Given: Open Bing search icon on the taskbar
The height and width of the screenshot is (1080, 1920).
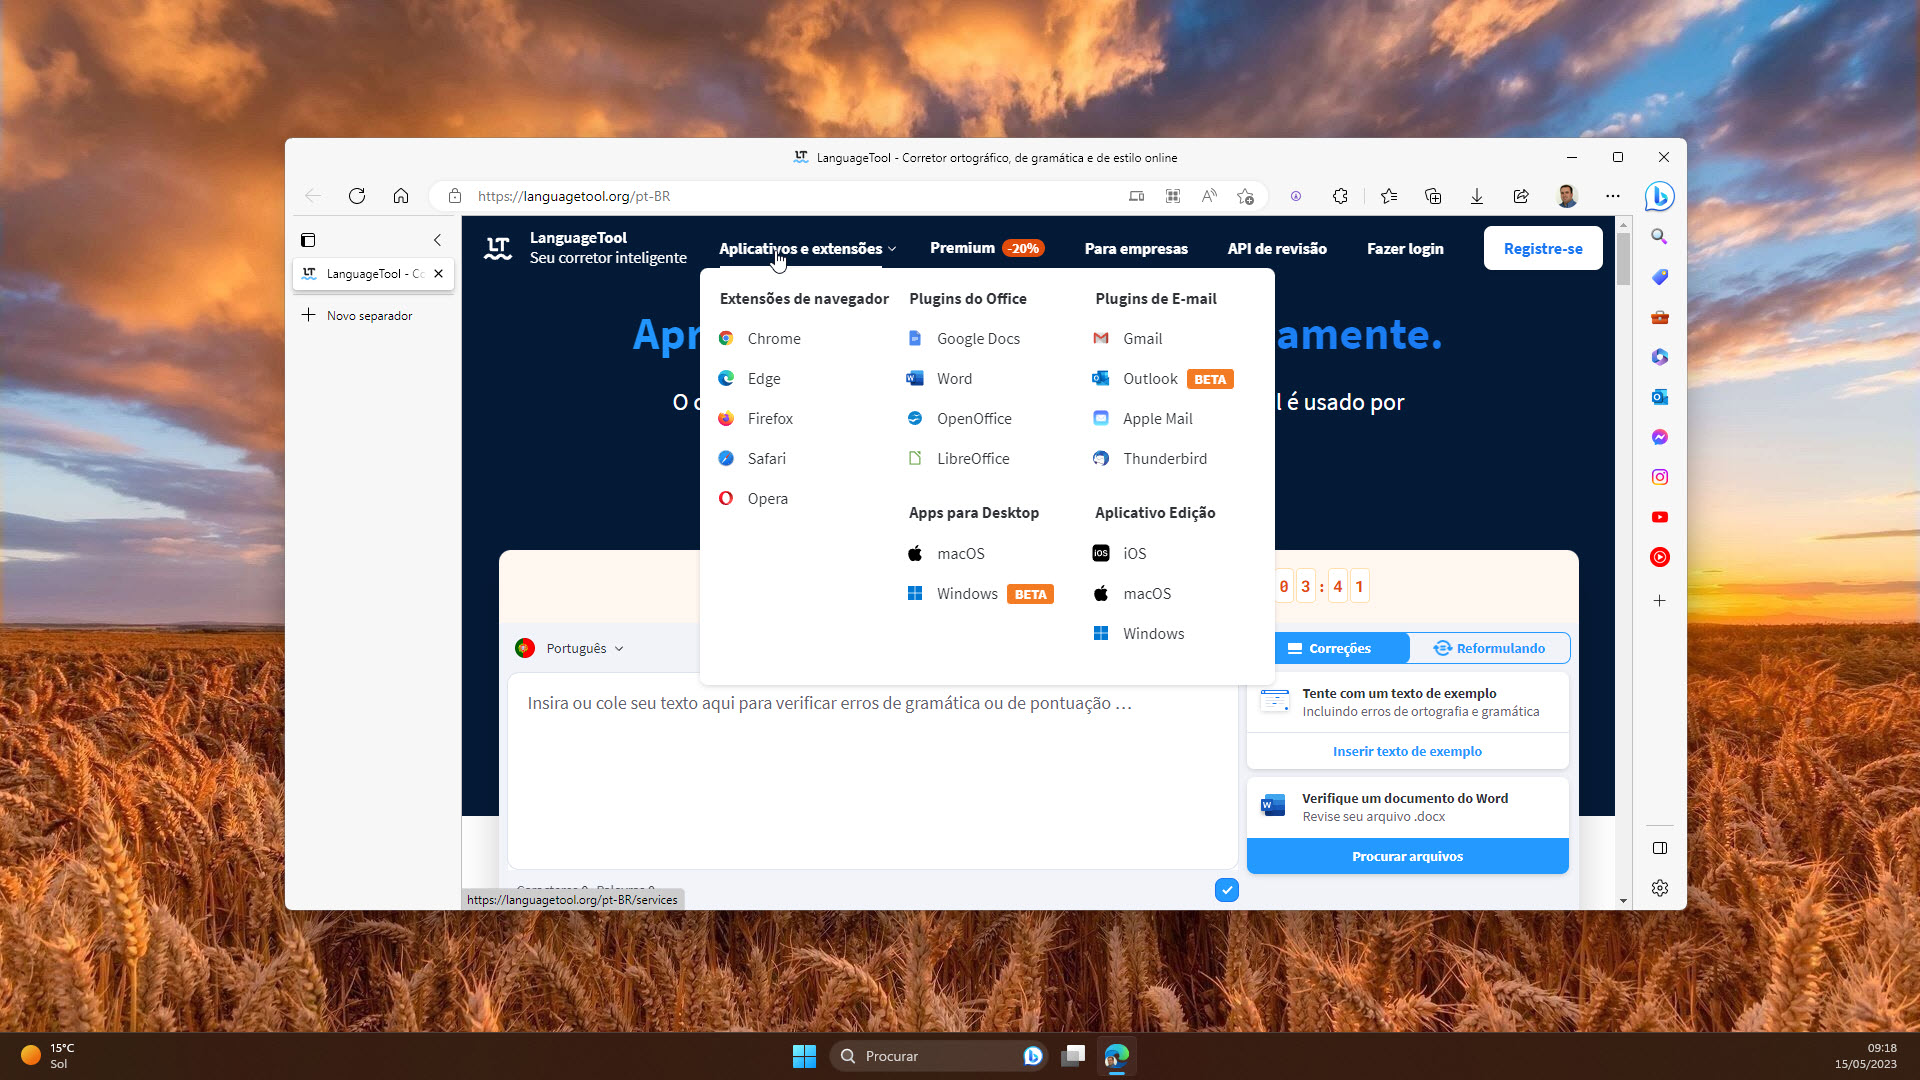Looking at the screenshot, I should pyautogui.click(x=1033, y=1056).
